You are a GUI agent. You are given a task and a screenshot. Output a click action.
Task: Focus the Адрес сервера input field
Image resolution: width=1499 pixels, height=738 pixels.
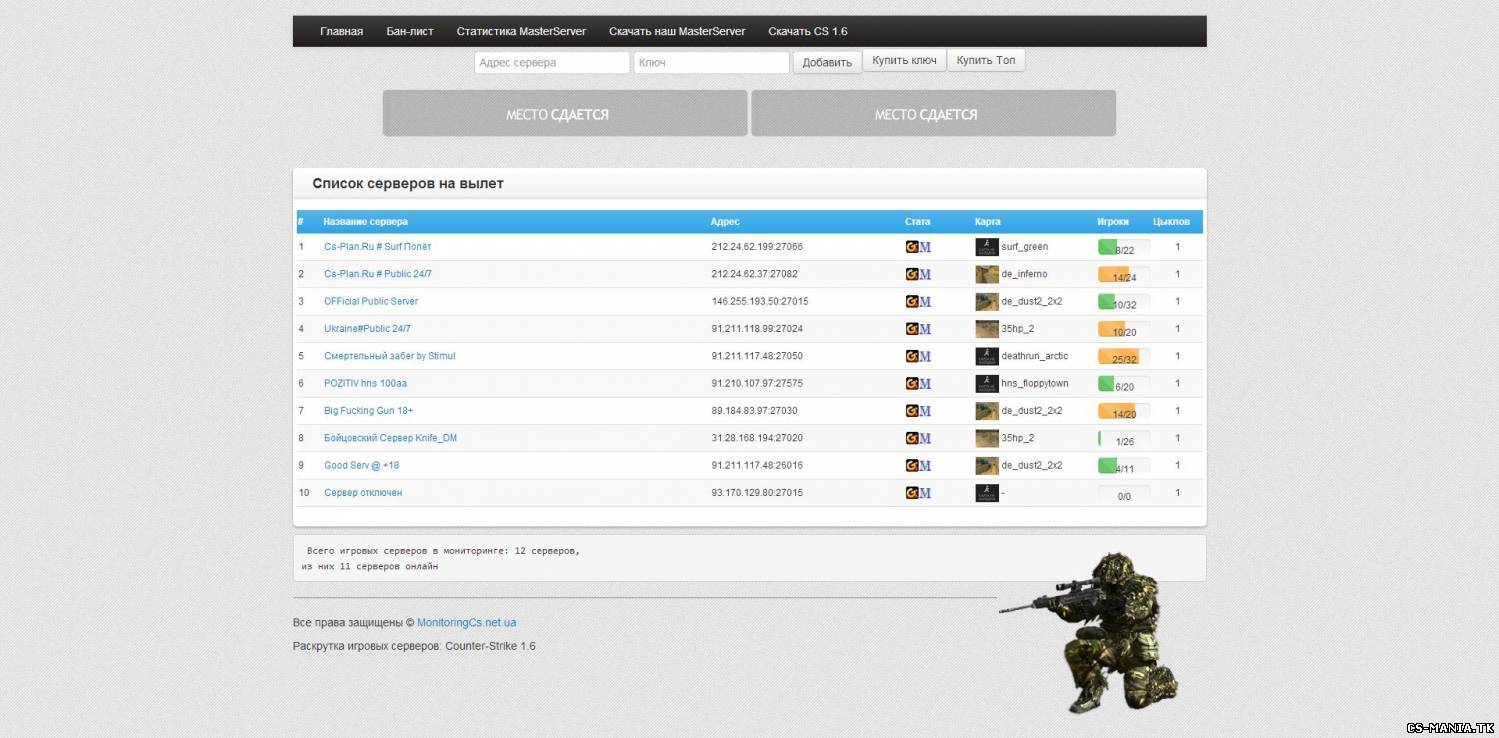click(551, 63)
